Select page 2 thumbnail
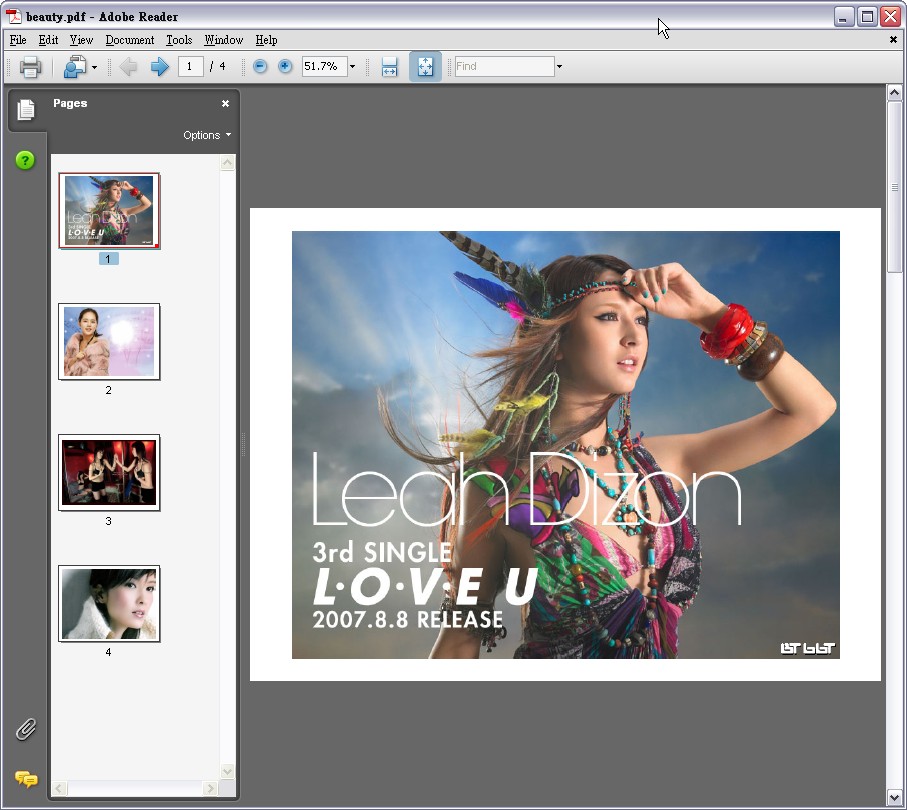Viewport: 907px width, 810px height. click(x=109, y=341)
